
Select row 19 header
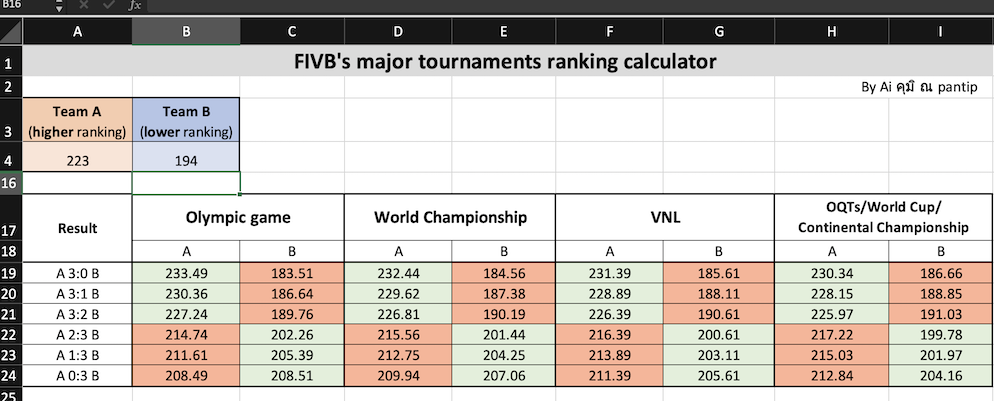coord(11,271)
